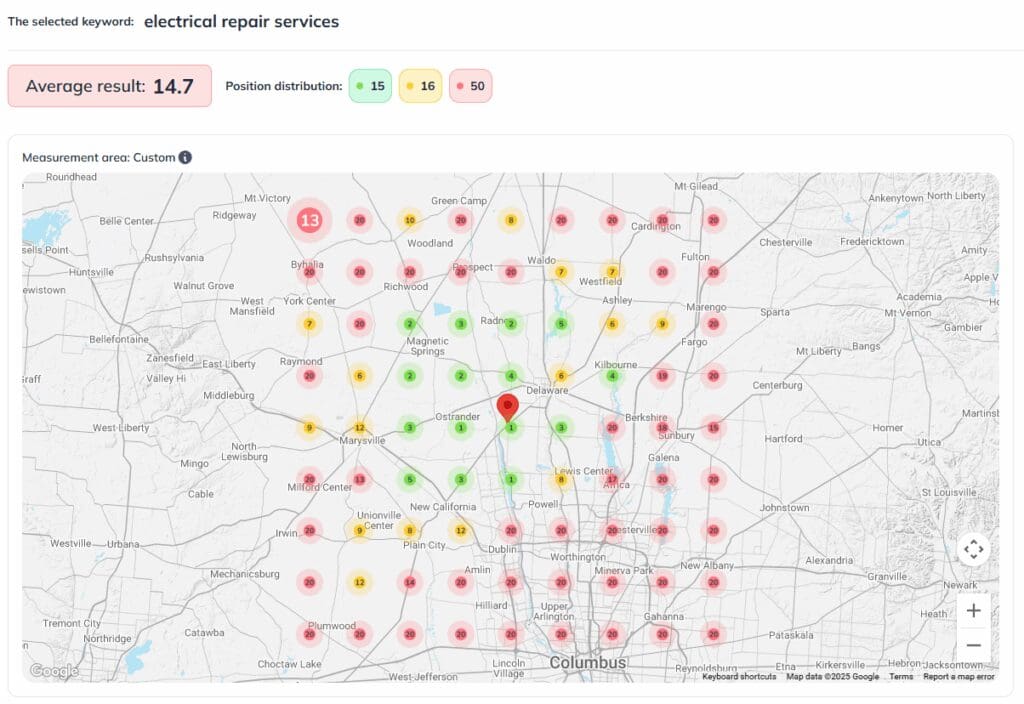
Task: Select the red 18 marker near Sunbury
Action: 662,428
